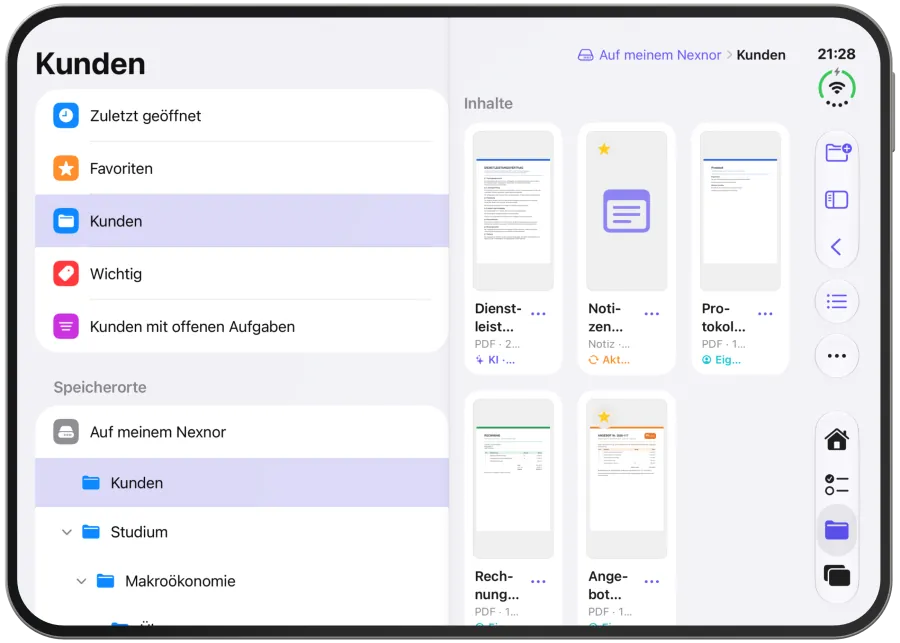Click the clock icon beside Zuletzt geöffnet
This screenshot has width=900, height=643.
66,115
